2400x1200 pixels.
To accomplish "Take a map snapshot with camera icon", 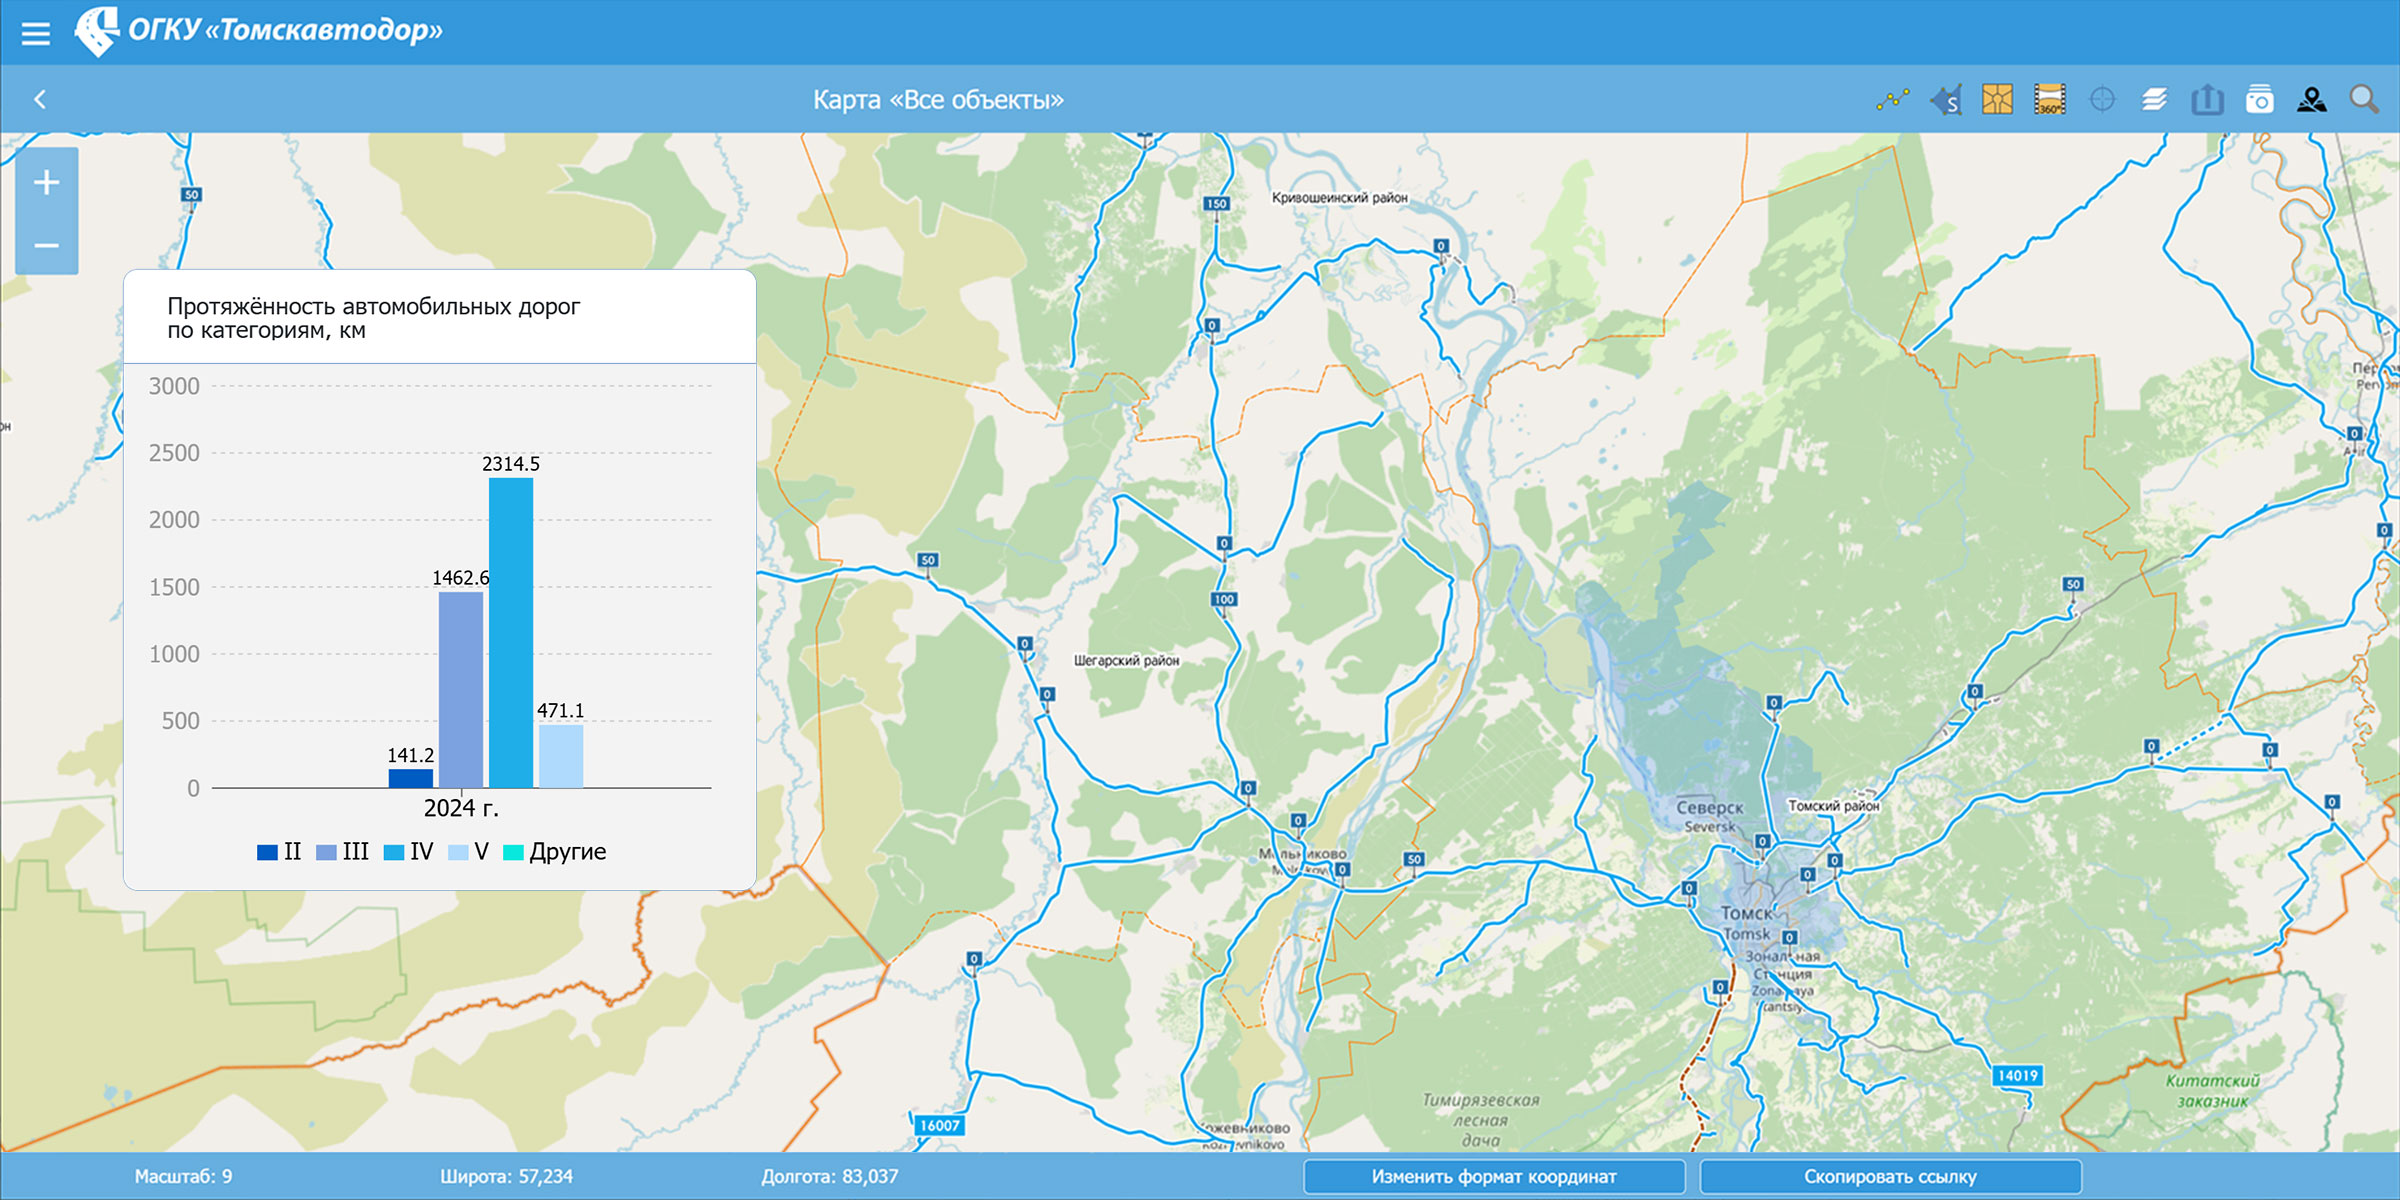I will [2259, 99].
